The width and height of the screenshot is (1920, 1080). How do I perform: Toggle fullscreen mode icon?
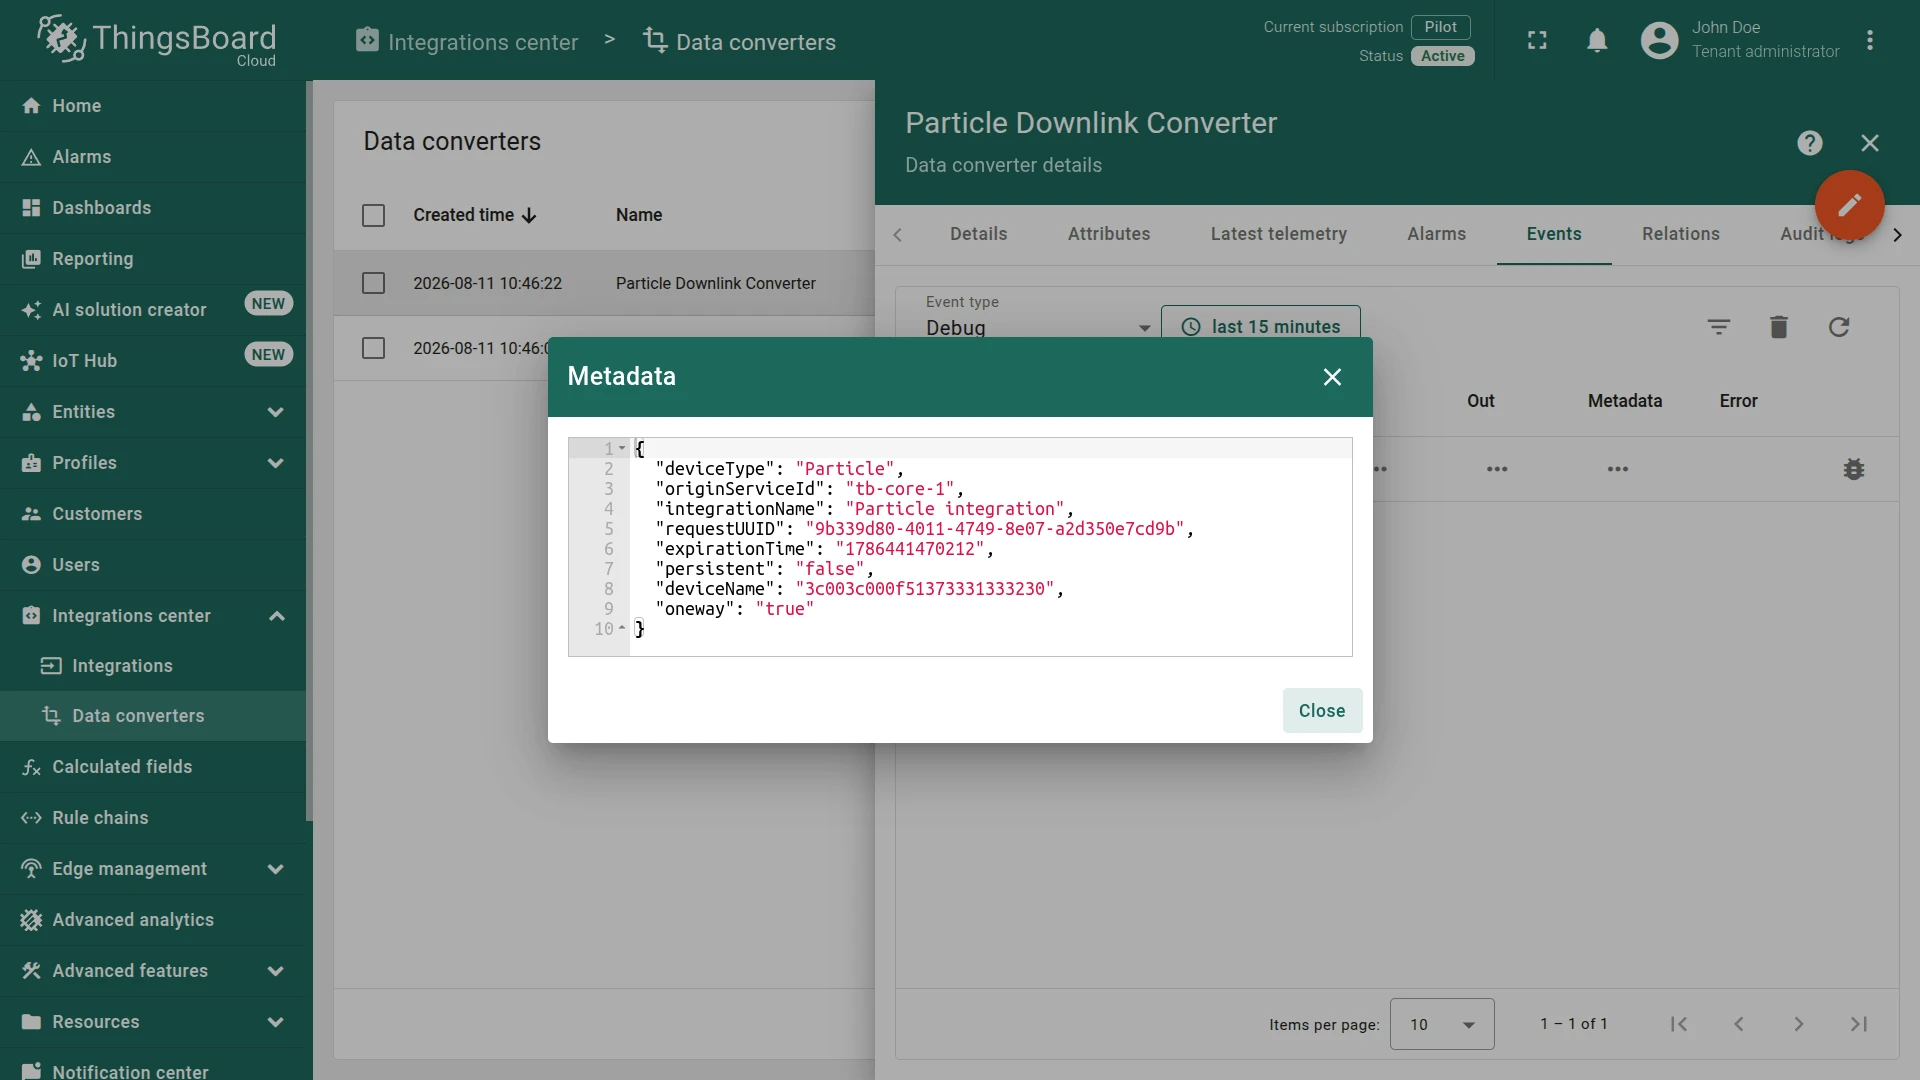point(1537,40)
